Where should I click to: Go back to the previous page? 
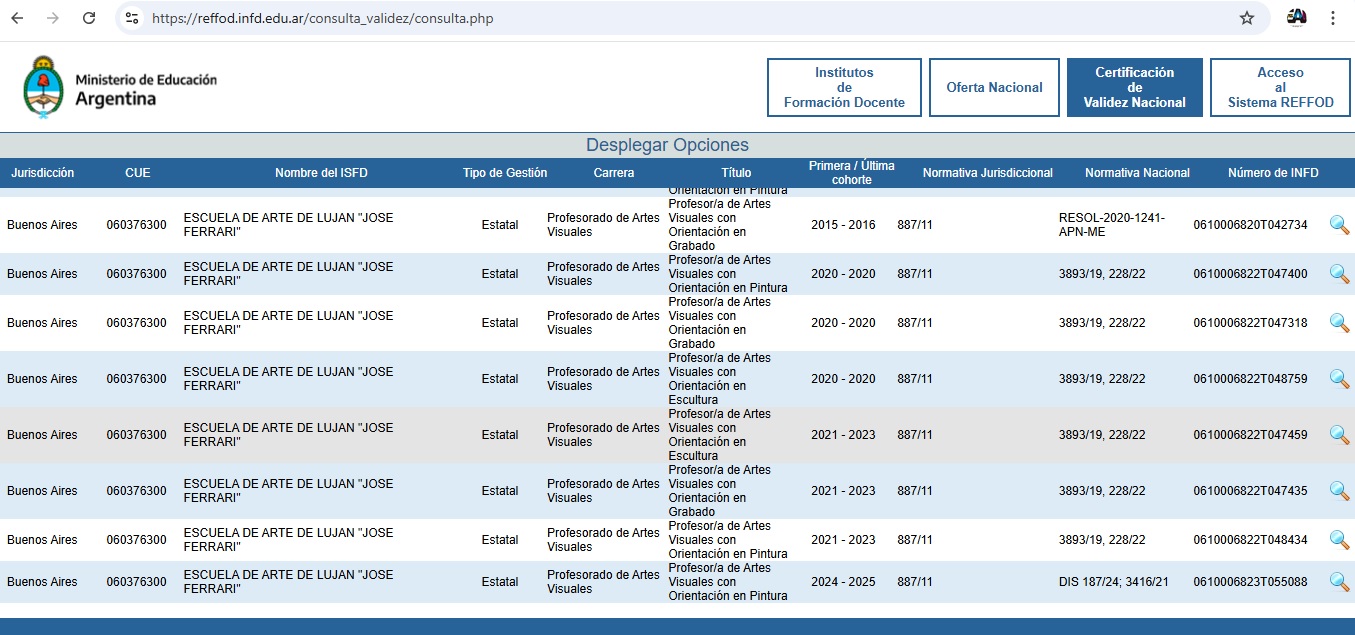point(17,18)
